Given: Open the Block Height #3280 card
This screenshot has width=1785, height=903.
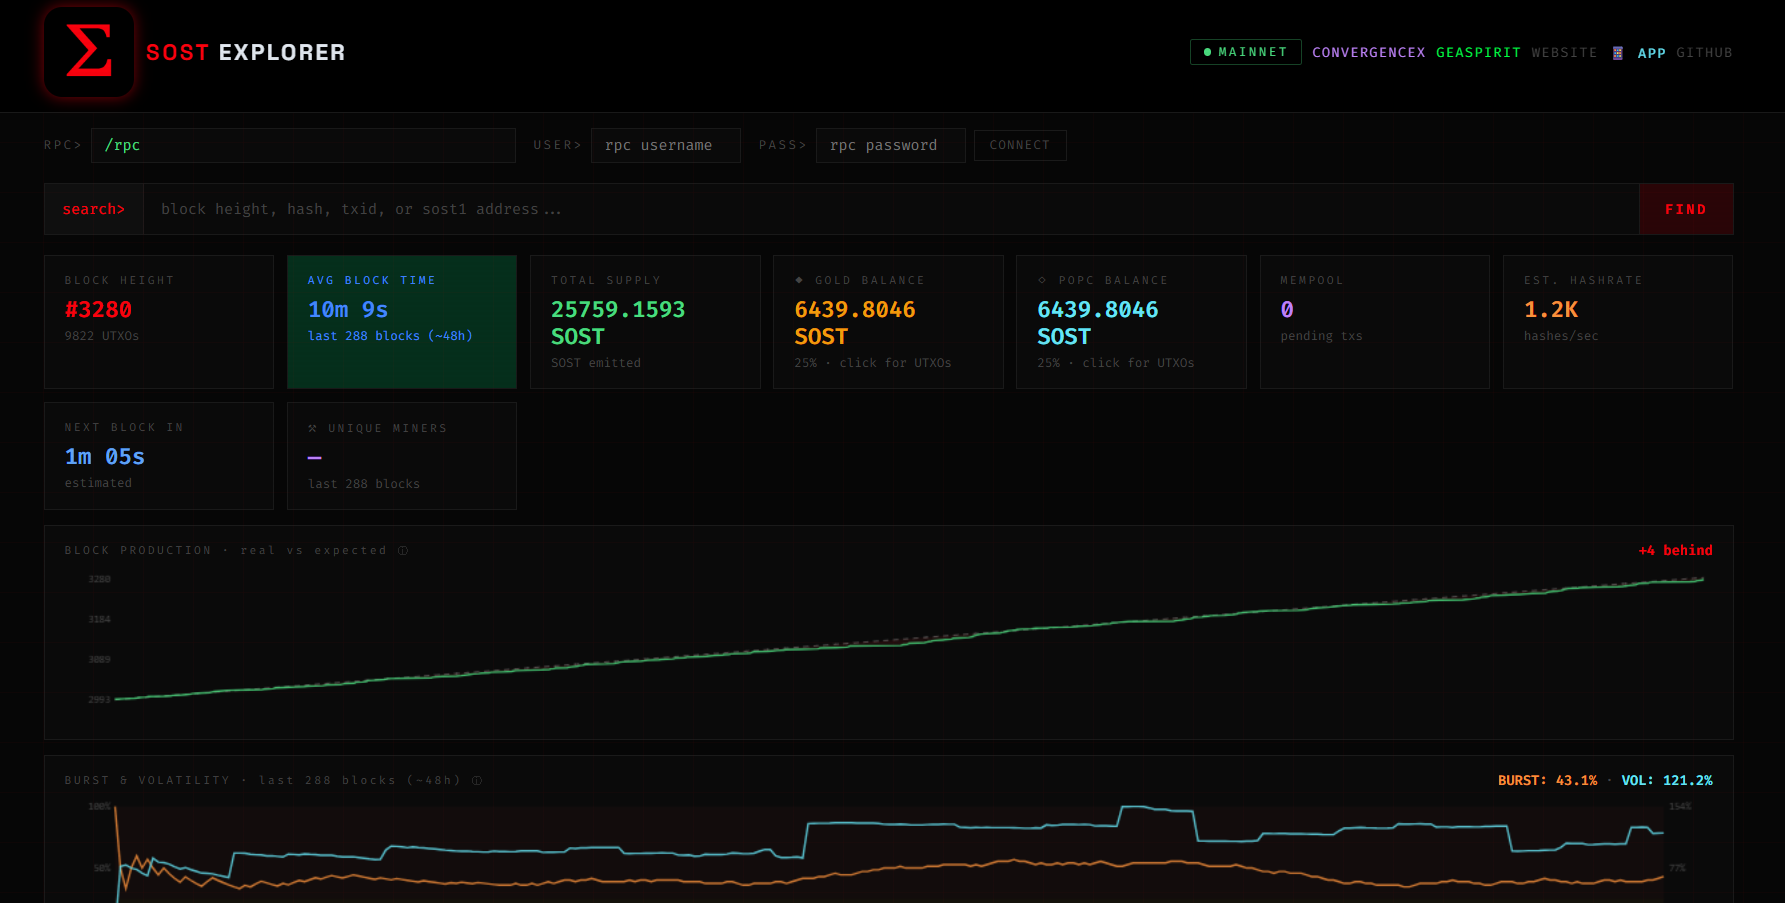Looking at the screenshot, I should (x=158, y=321).
